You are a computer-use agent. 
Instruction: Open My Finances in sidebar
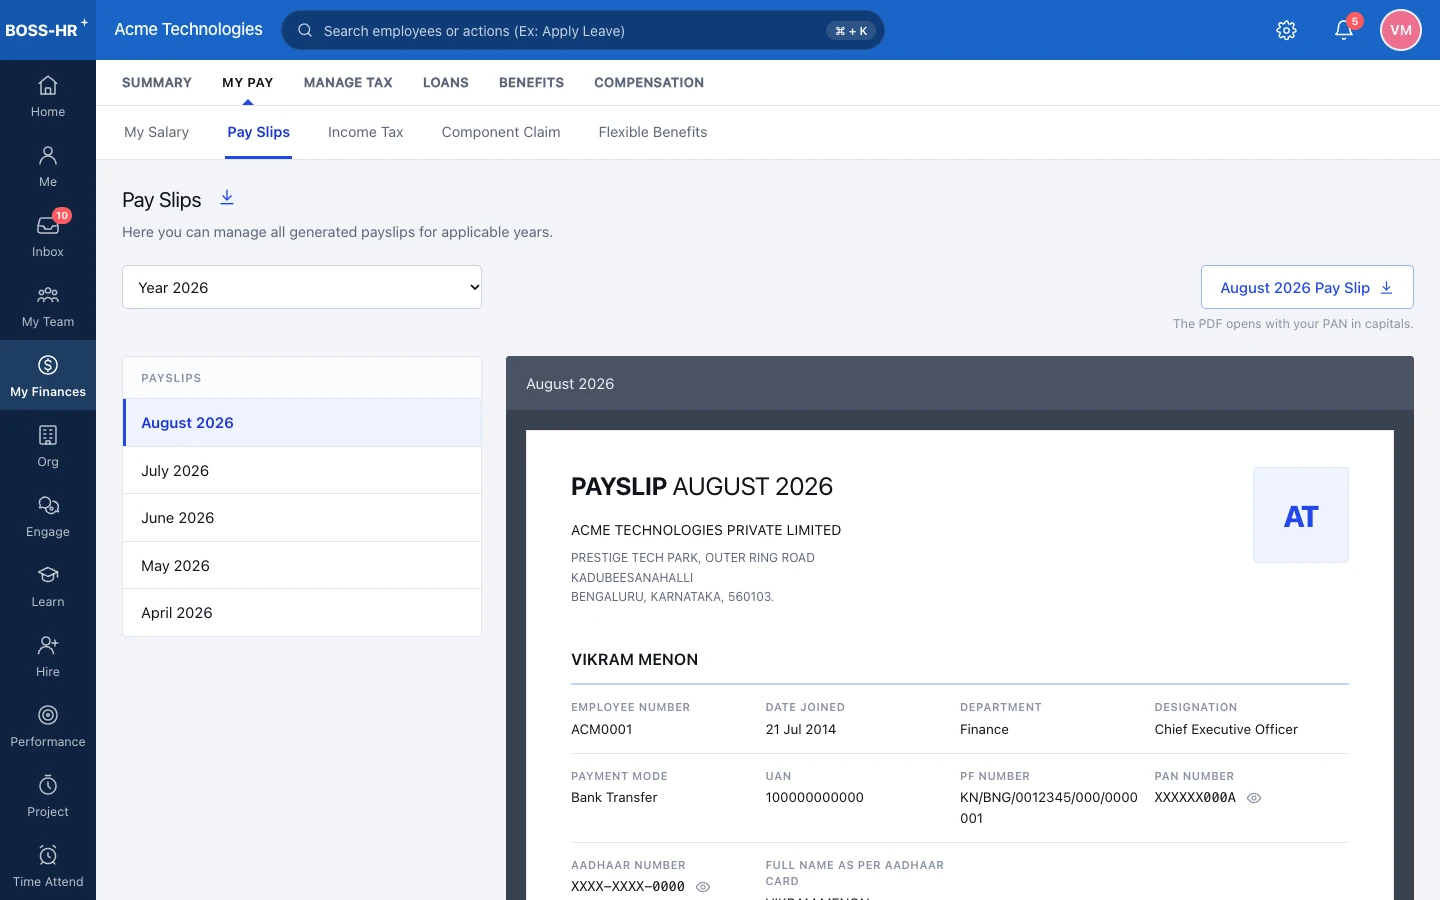[x=48, y=376]
